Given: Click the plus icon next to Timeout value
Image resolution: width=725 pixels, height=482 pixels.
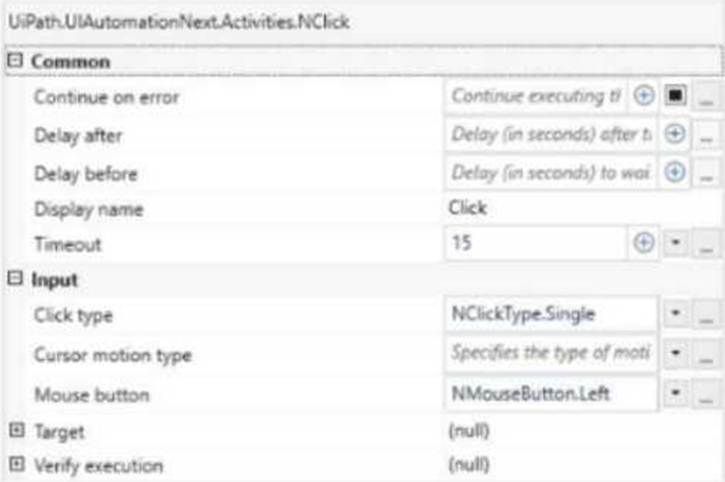Looking at the screenshot, I should [x=643, y=242].
